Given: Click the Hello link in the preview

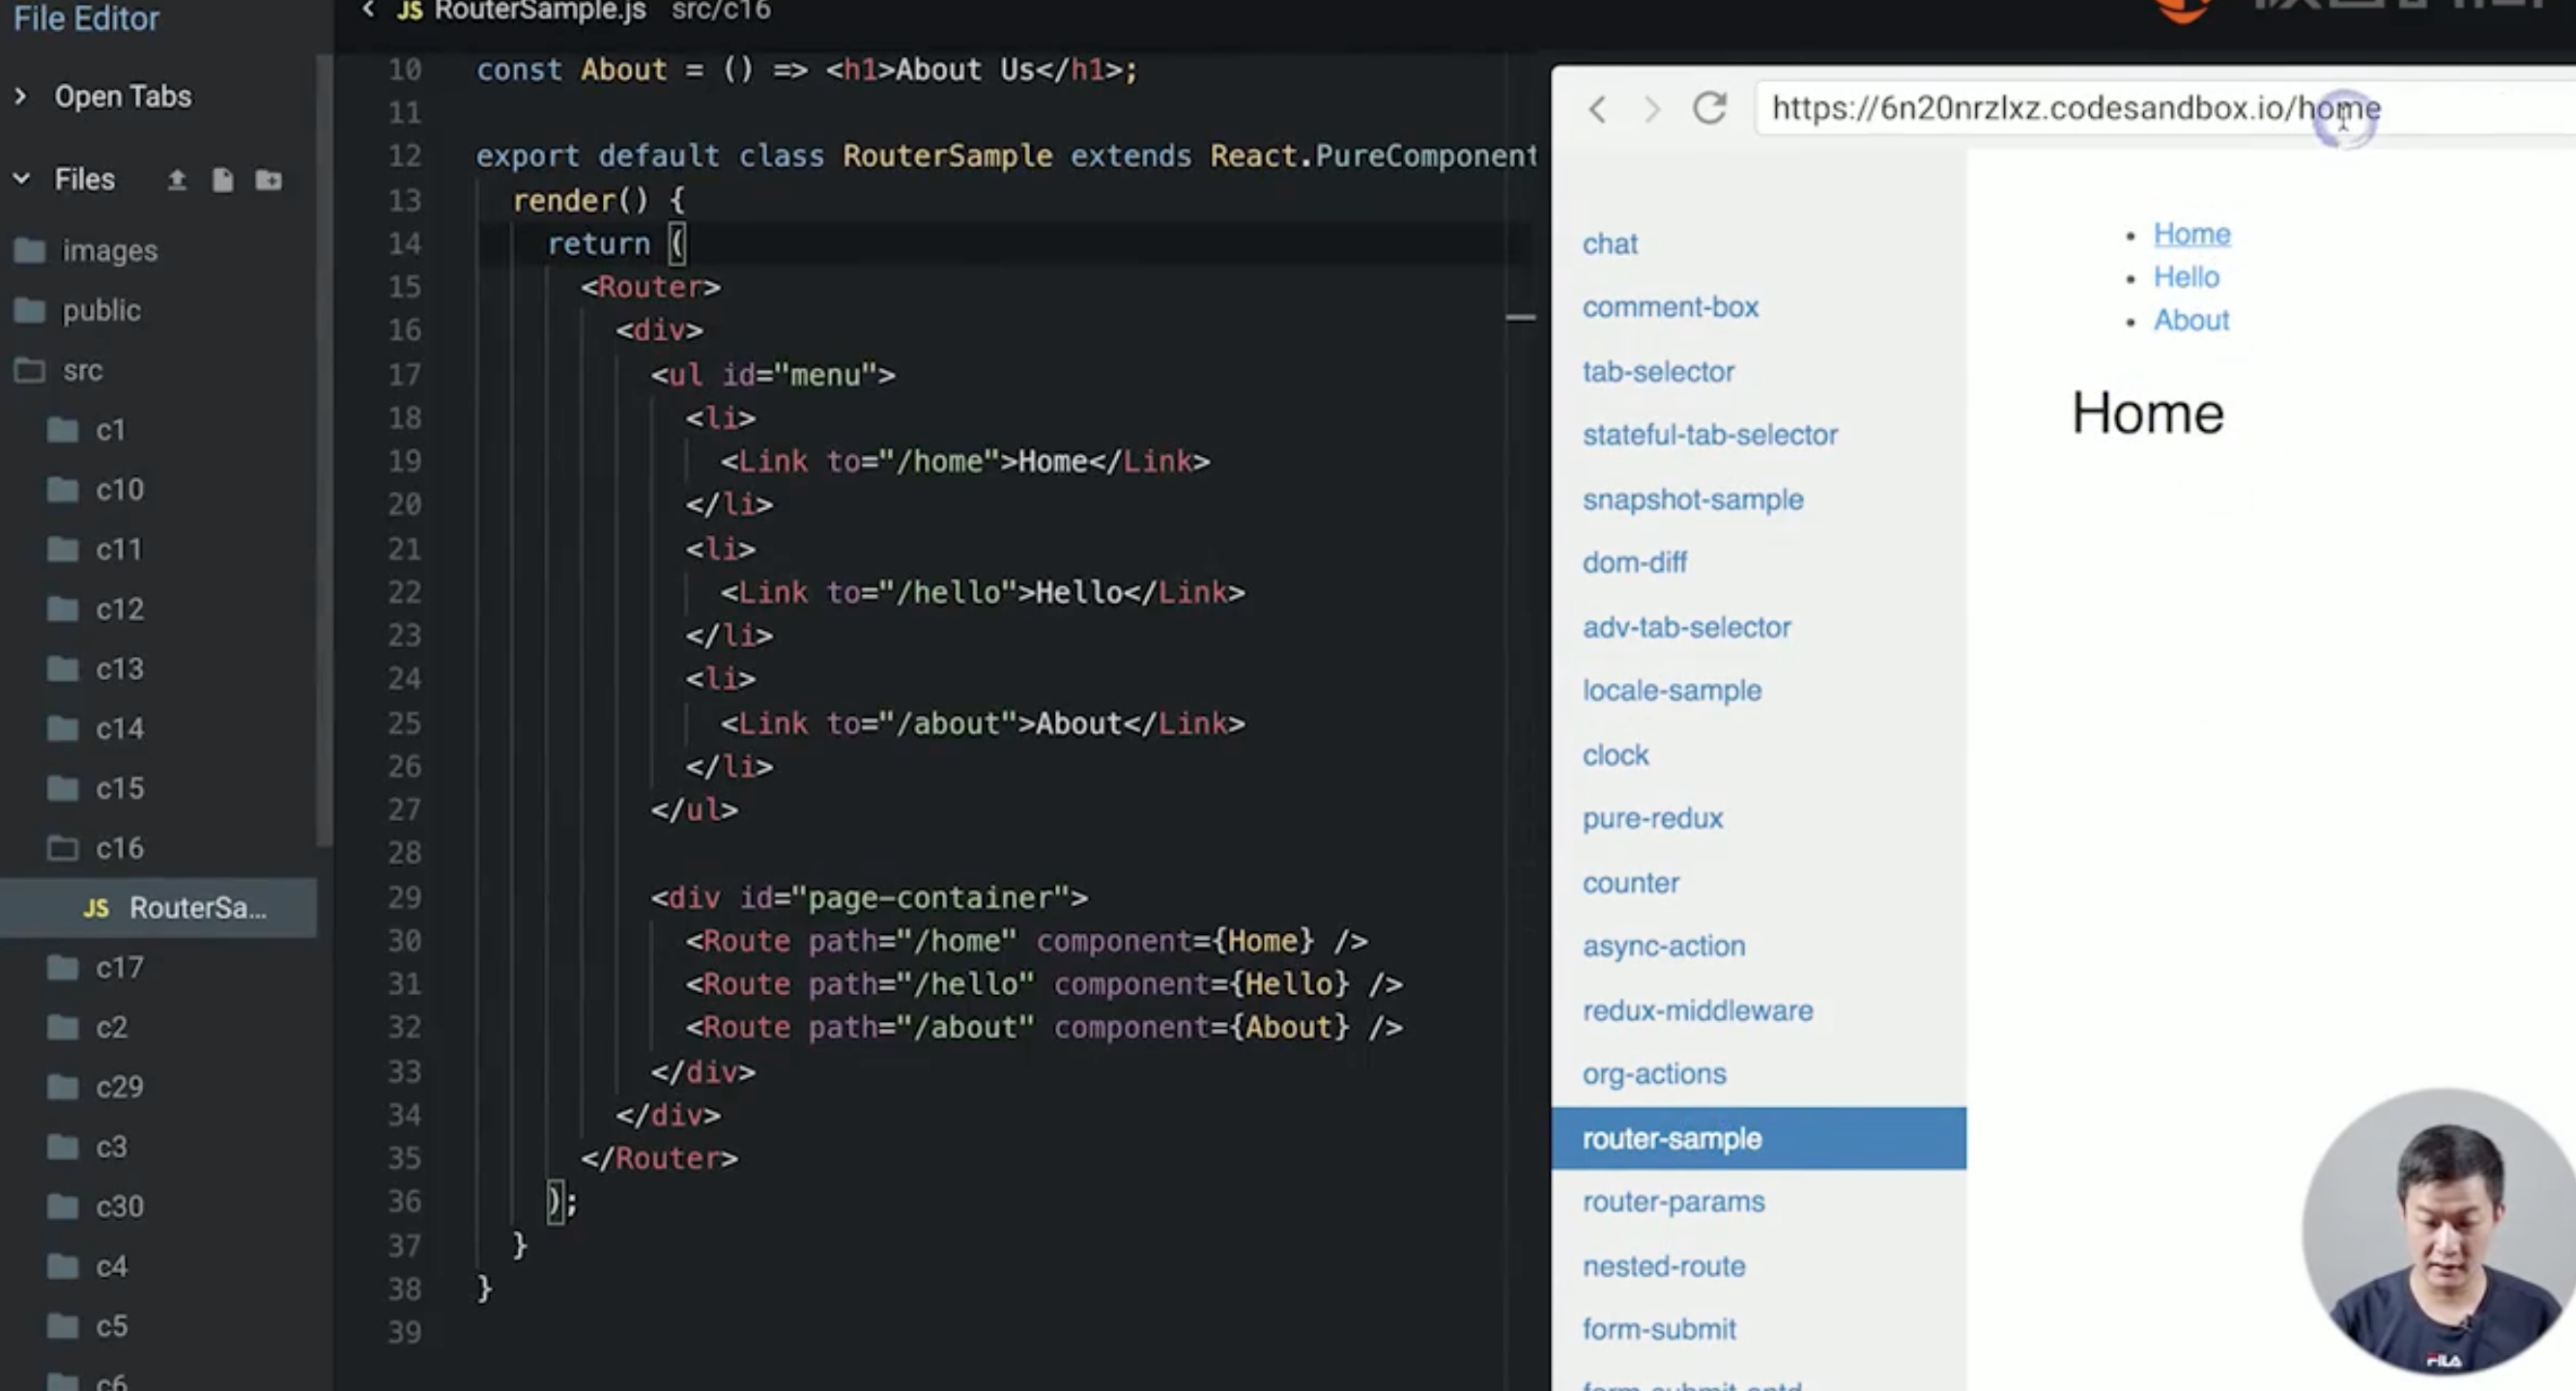Looking at the screenshot, I should [x=2186, y=277].
